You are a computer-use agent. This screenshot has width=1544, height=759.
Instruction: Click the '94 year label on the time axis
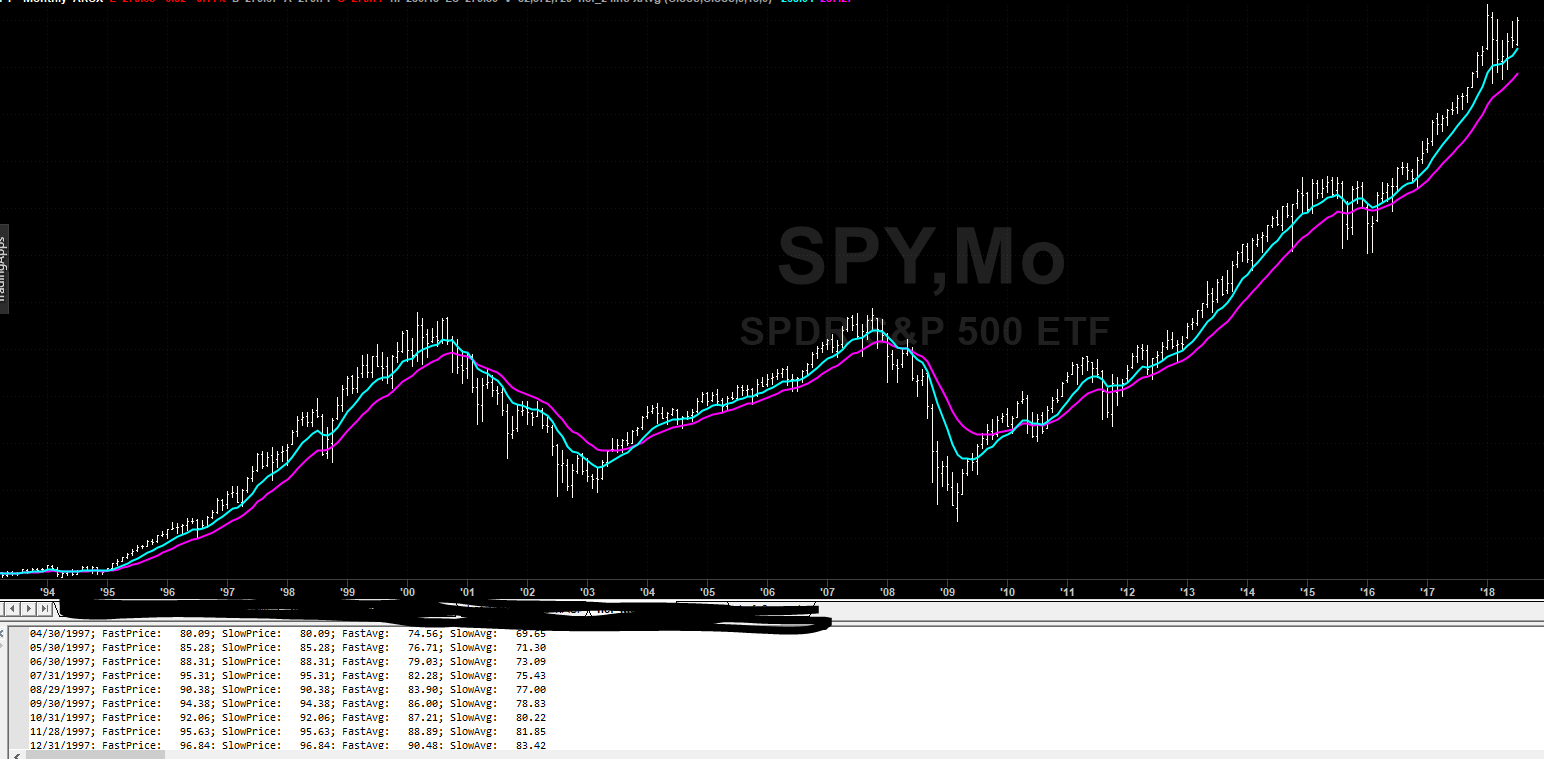click(47, 591)
